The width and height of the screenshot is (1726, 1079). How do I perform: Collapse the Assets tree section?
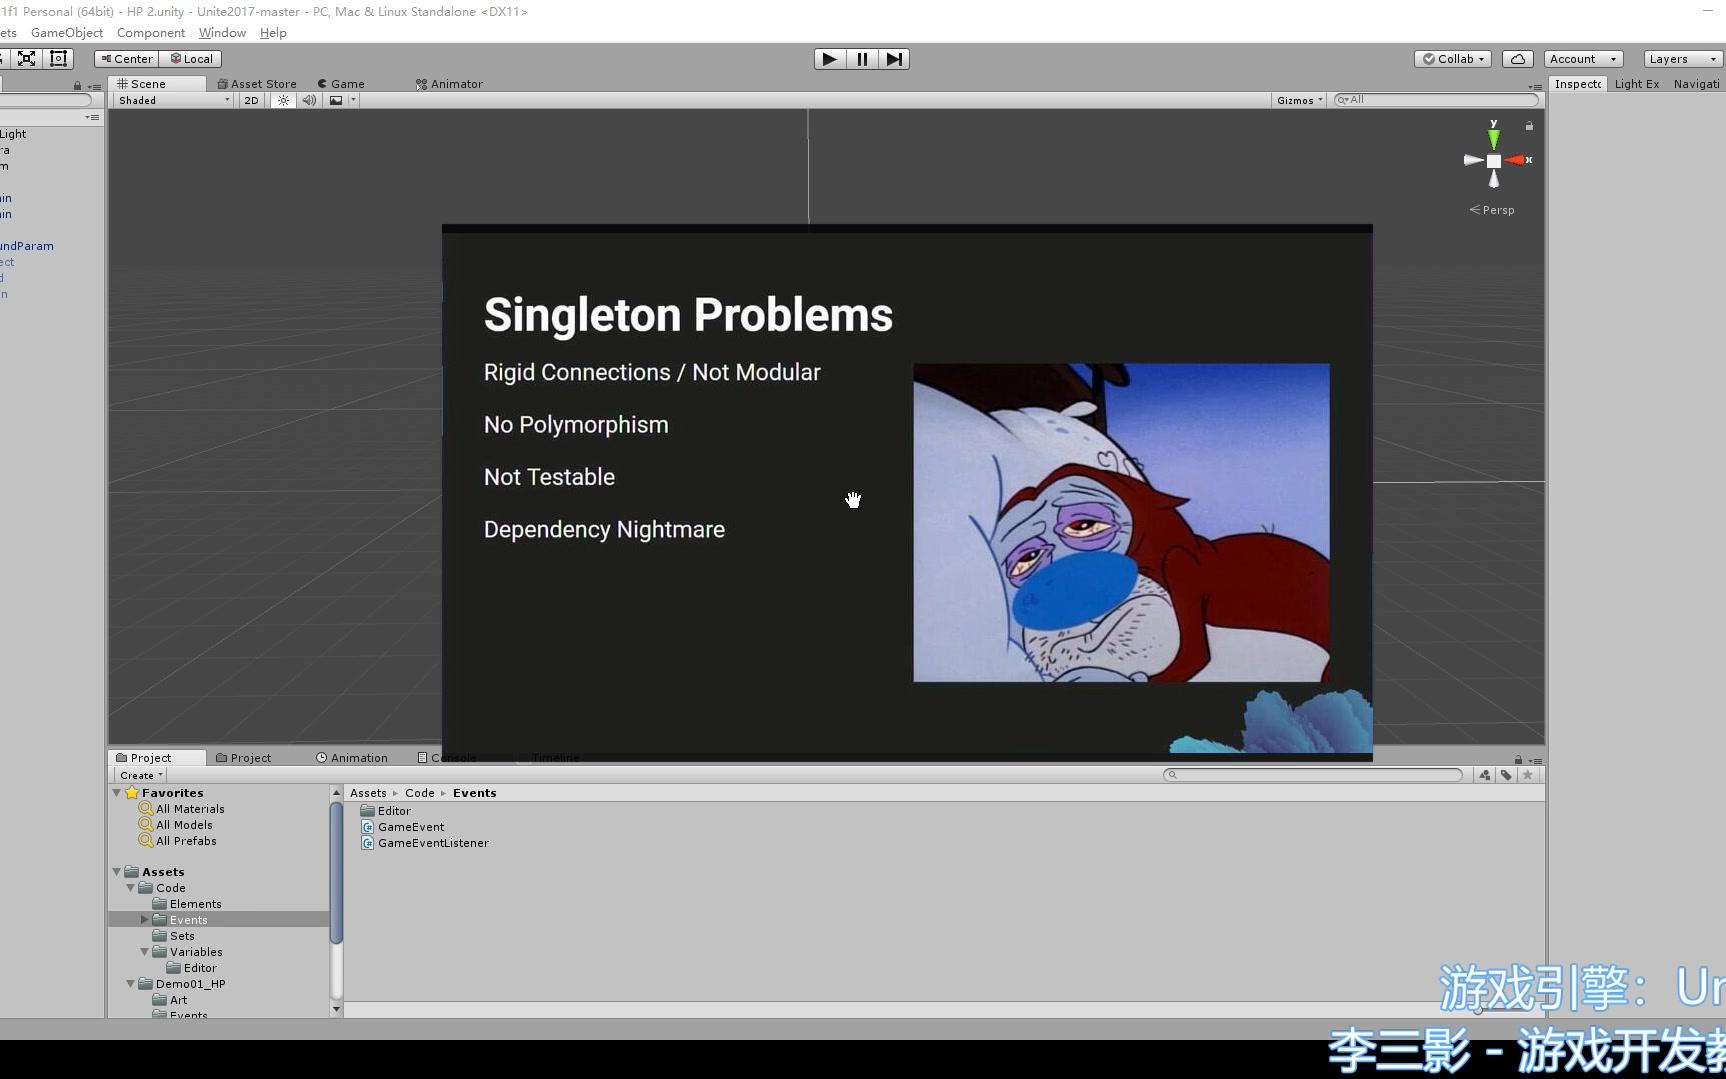click(117, 872)
